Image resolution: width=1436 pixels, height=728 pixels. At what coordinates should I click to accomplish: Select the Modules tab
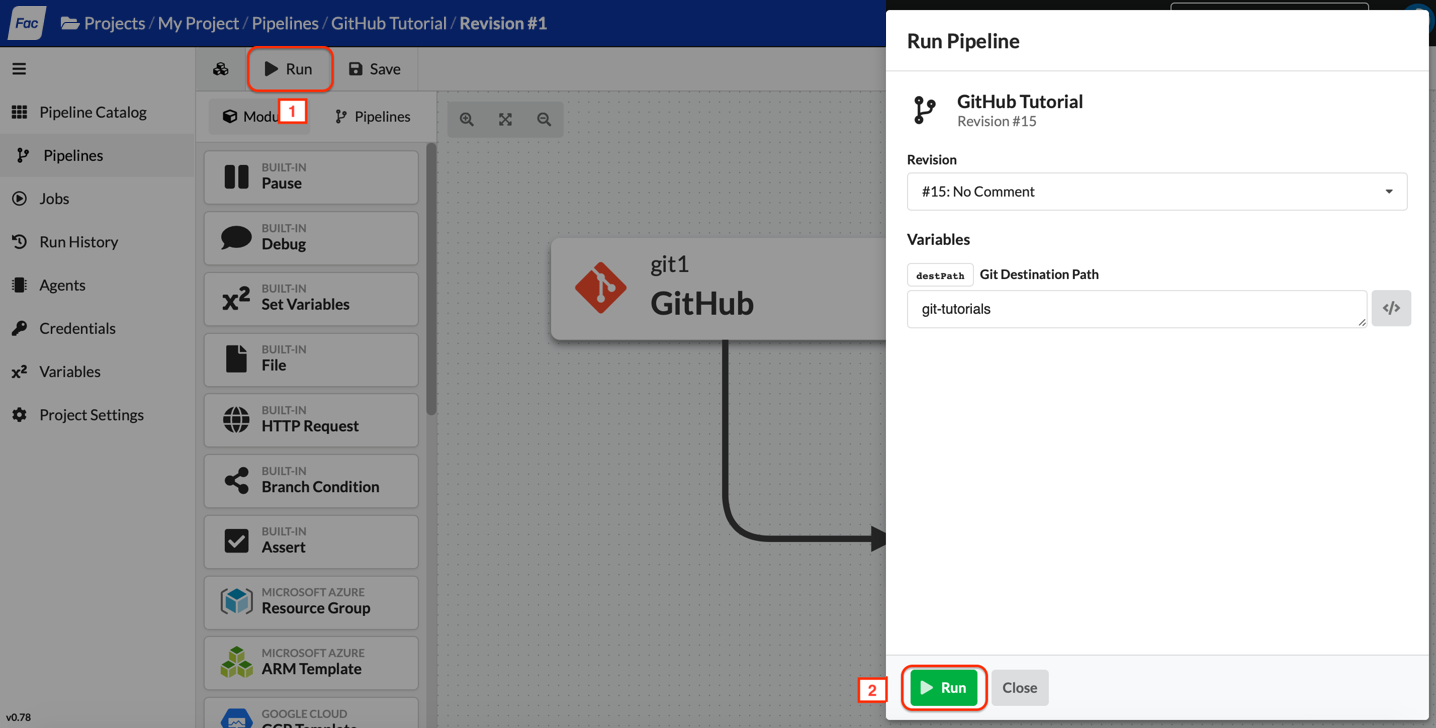(250, 117)
